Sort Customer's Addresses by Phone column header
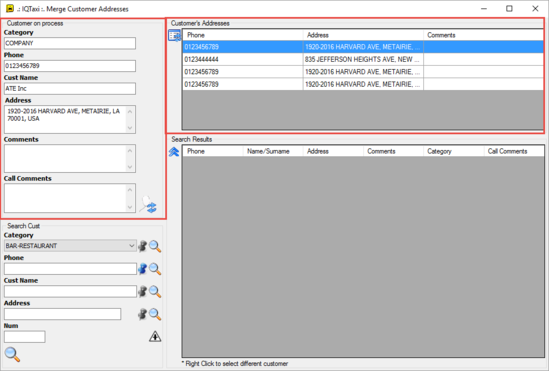Screen dimensions: 549x371 243,35
